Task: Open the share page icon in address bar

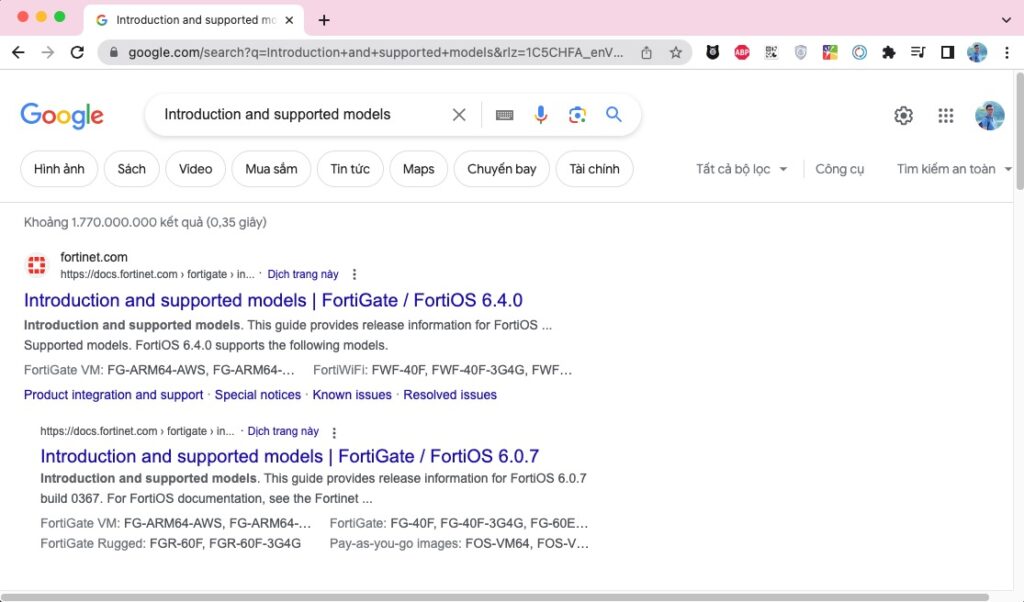Action: tap(647, 53)
